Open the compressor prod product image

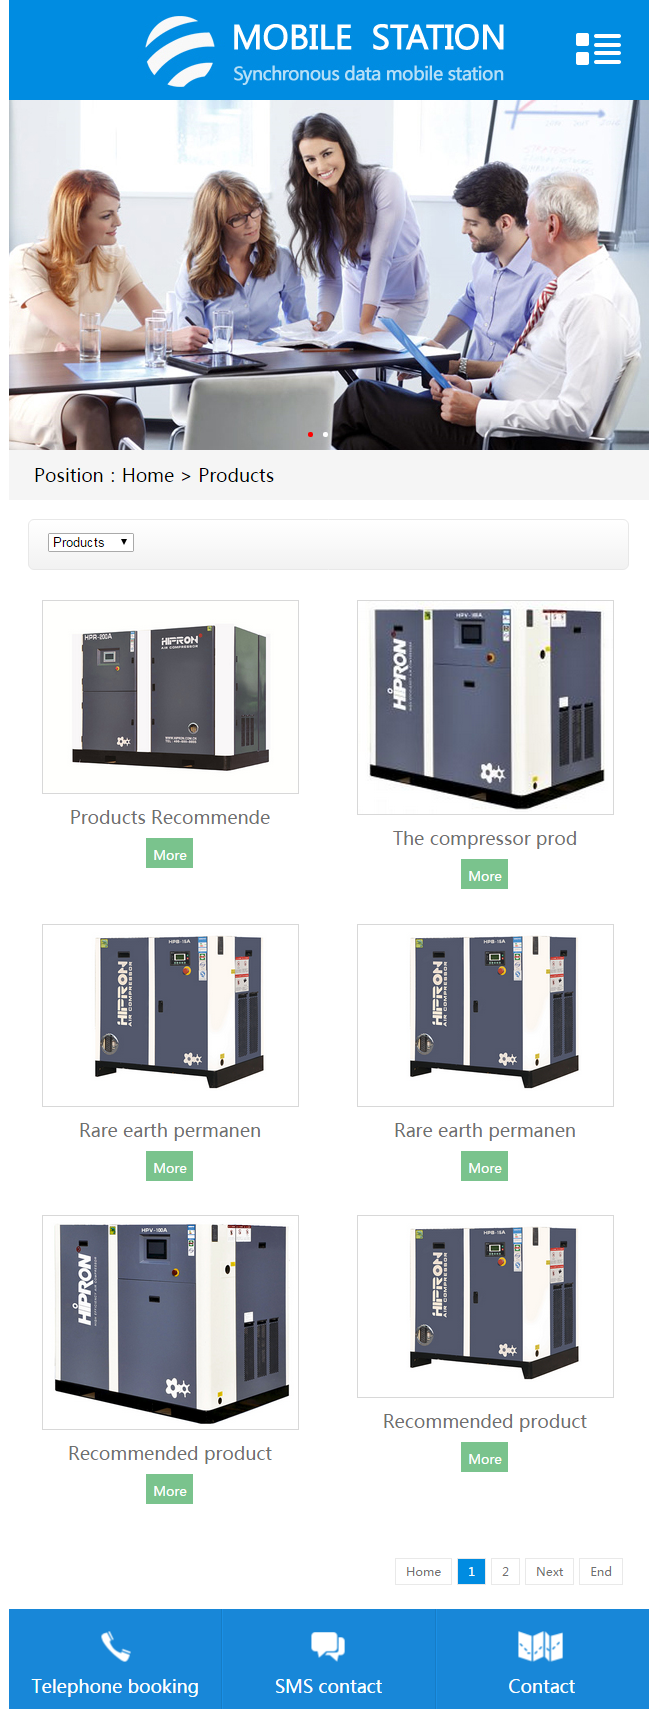click(x=485, y=707)
